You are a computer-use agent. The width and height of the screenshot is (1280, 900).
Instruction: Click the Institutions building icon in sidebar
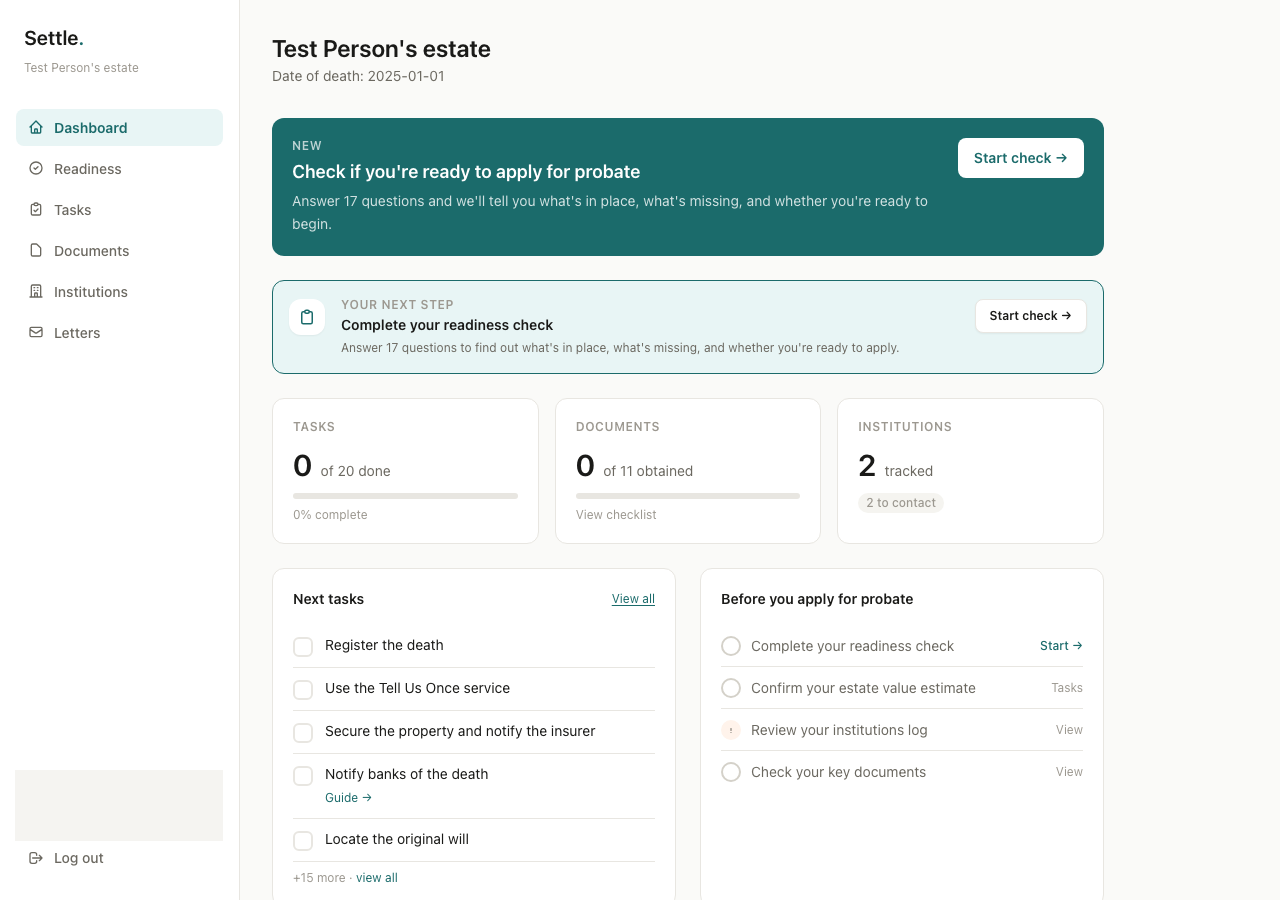pyautogui.click(x=36, y=291)
